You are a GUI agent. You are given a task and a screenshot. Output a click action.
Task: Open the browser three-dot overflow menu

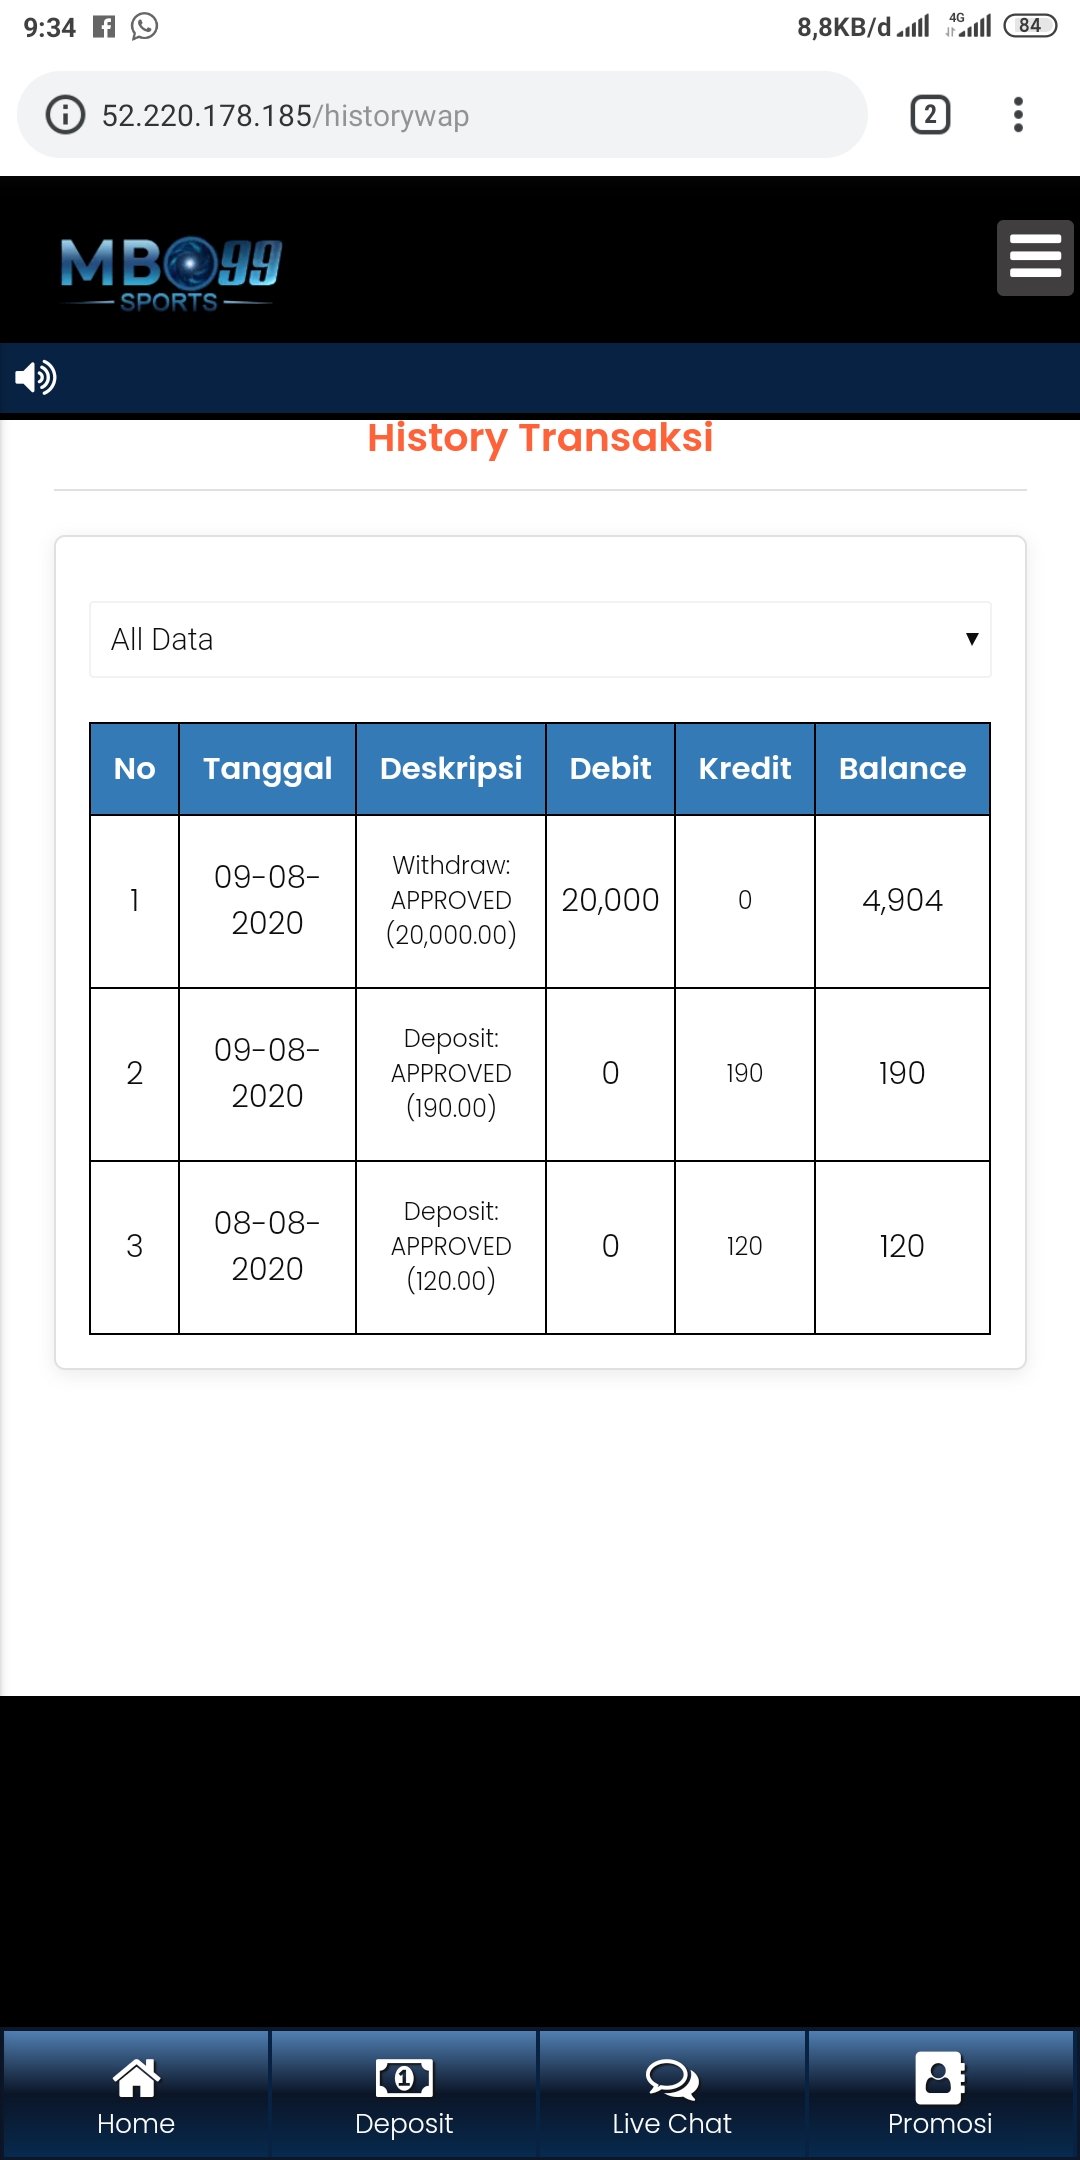tap(1018, 115)
